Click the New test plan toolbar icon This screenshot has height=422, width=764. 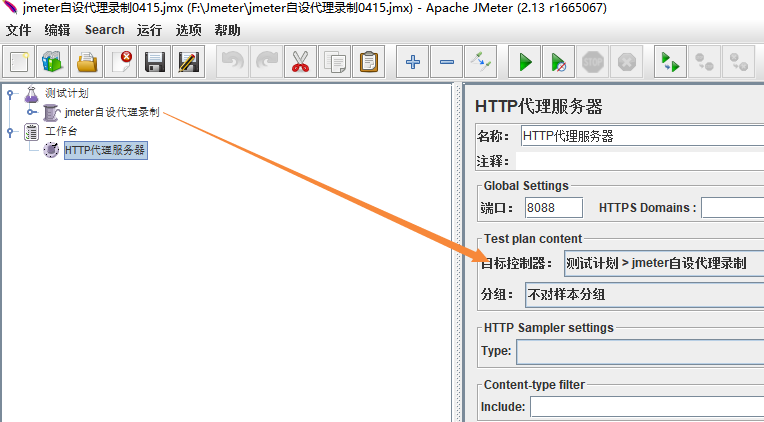tap(19, 62)
